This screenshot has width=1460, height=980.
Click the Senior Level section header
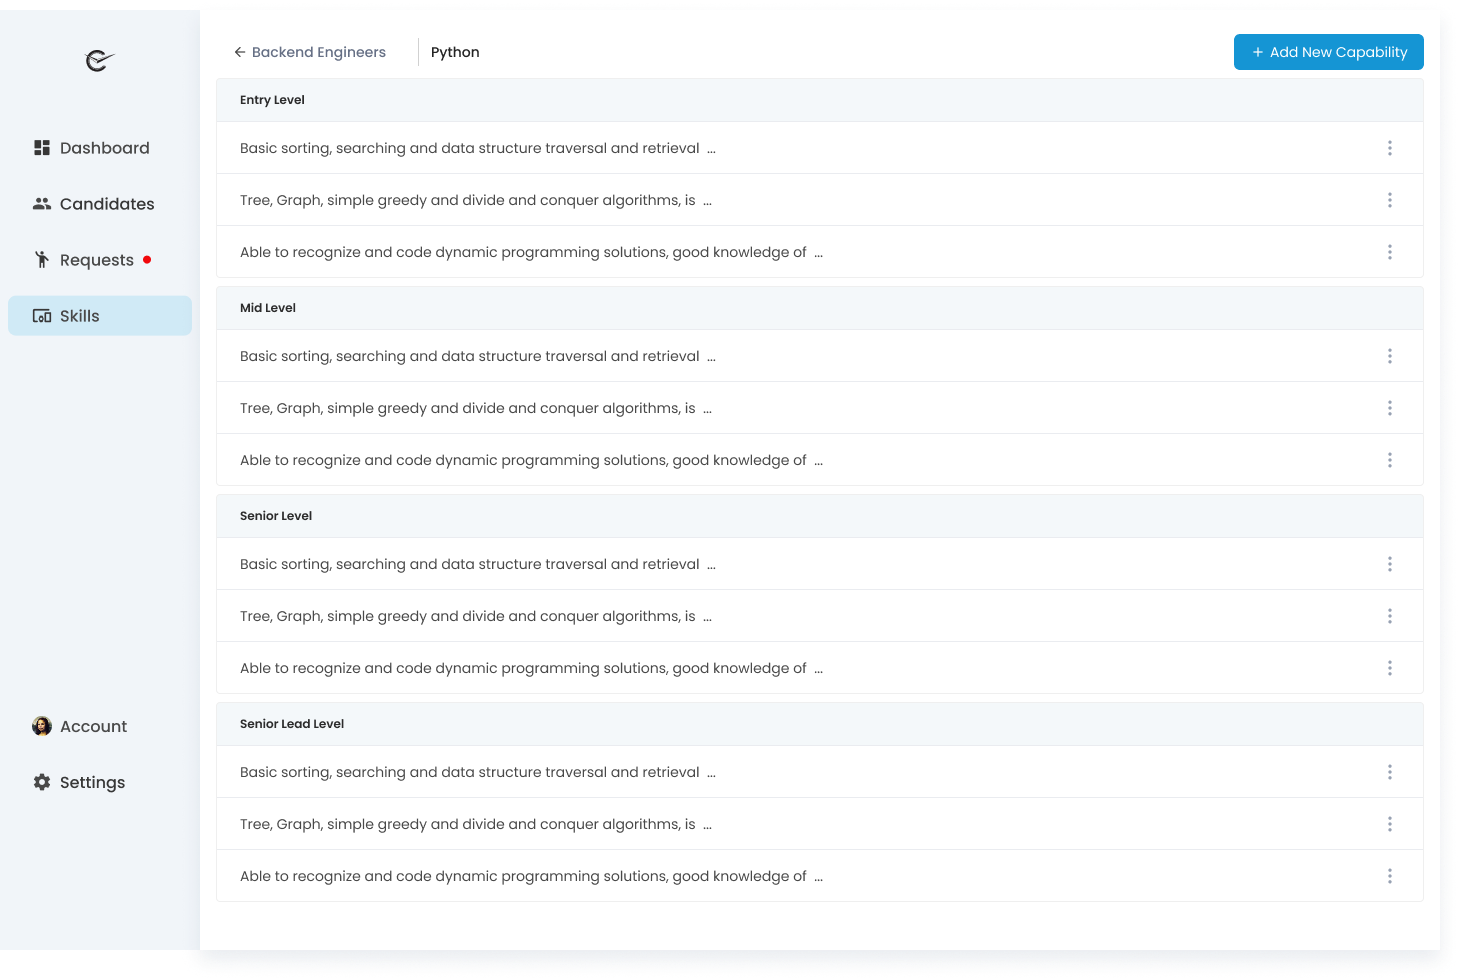click(276, 515)
